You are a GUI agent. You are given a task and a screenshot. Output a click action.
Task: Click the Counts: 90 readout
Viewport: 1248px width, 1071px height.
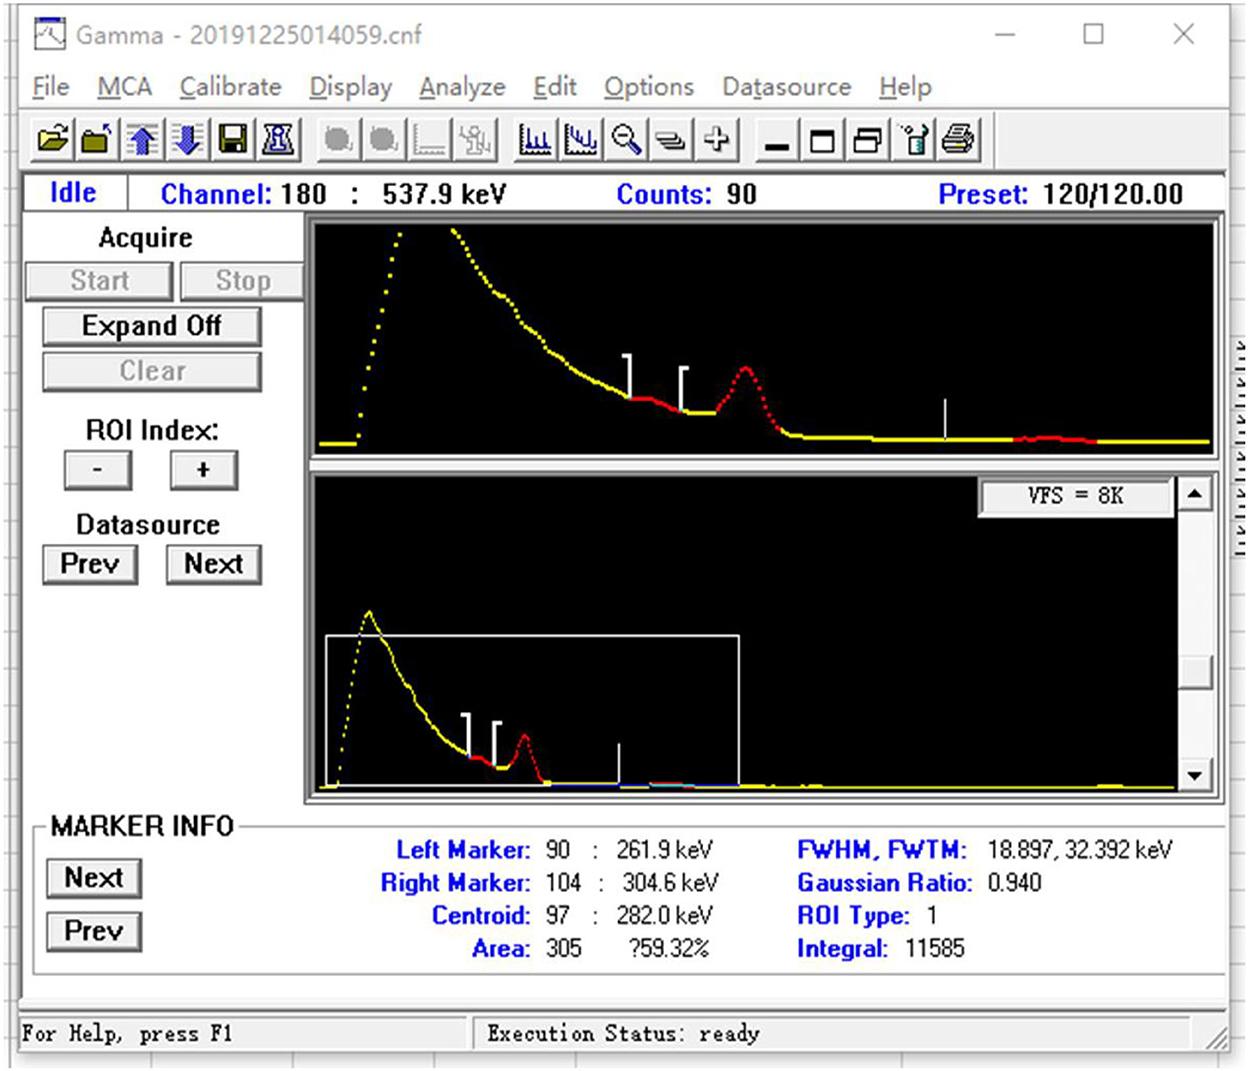pos(686,194)
